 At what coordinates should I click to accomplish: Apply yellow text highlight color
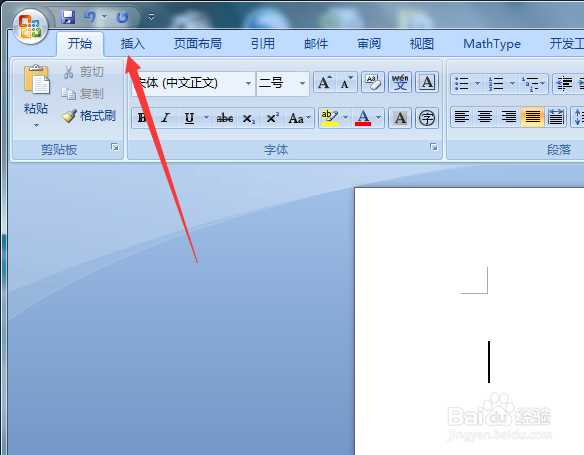coord(330,118)
